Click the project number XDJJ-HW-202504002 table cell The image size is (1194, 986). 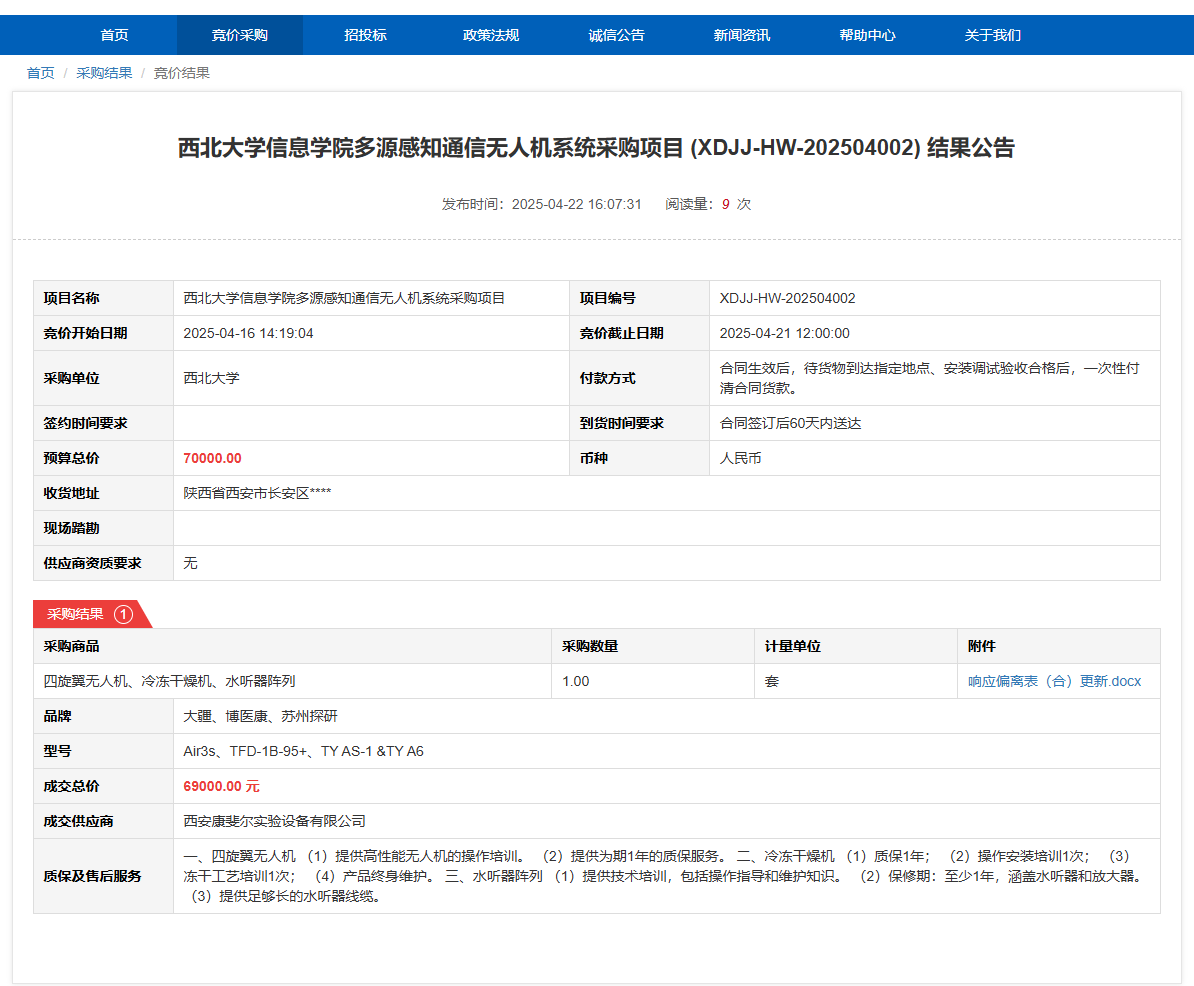(x=787, y=298)
